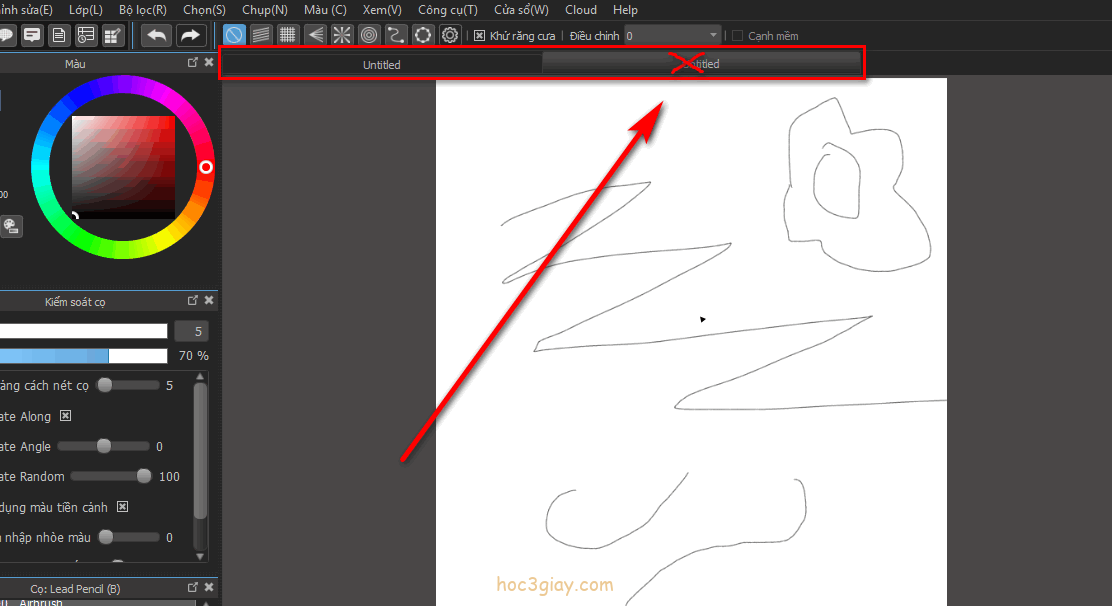Toggle the dụng màu tiền cảnh checkbox
1112x606 pixels.
pyautogui.click(x=123, y=507)
